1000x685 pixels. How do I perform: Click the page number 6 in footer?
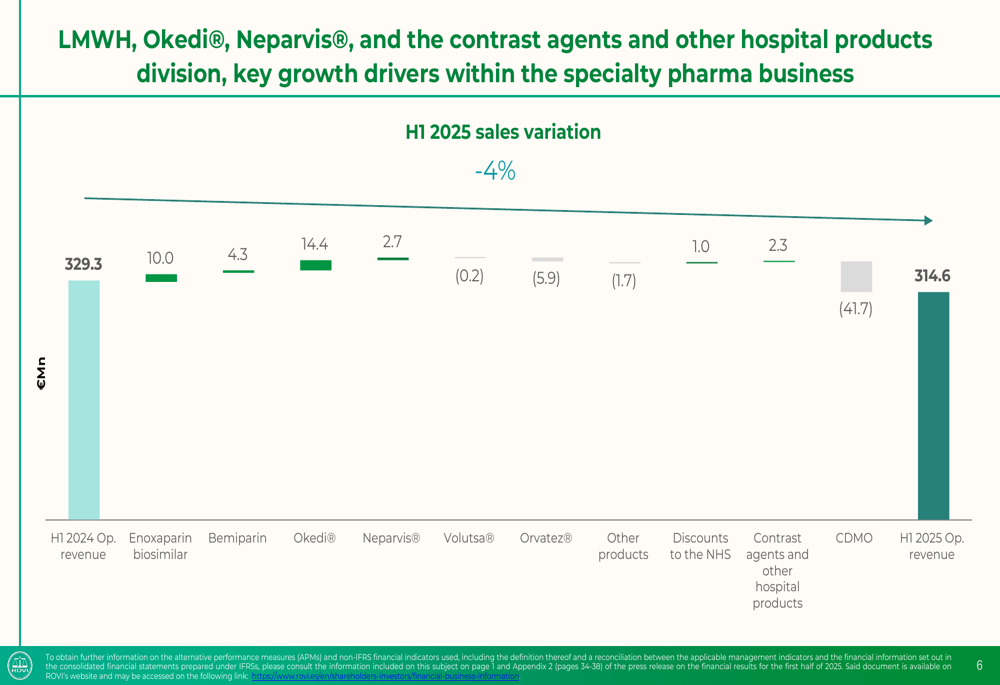979,665
